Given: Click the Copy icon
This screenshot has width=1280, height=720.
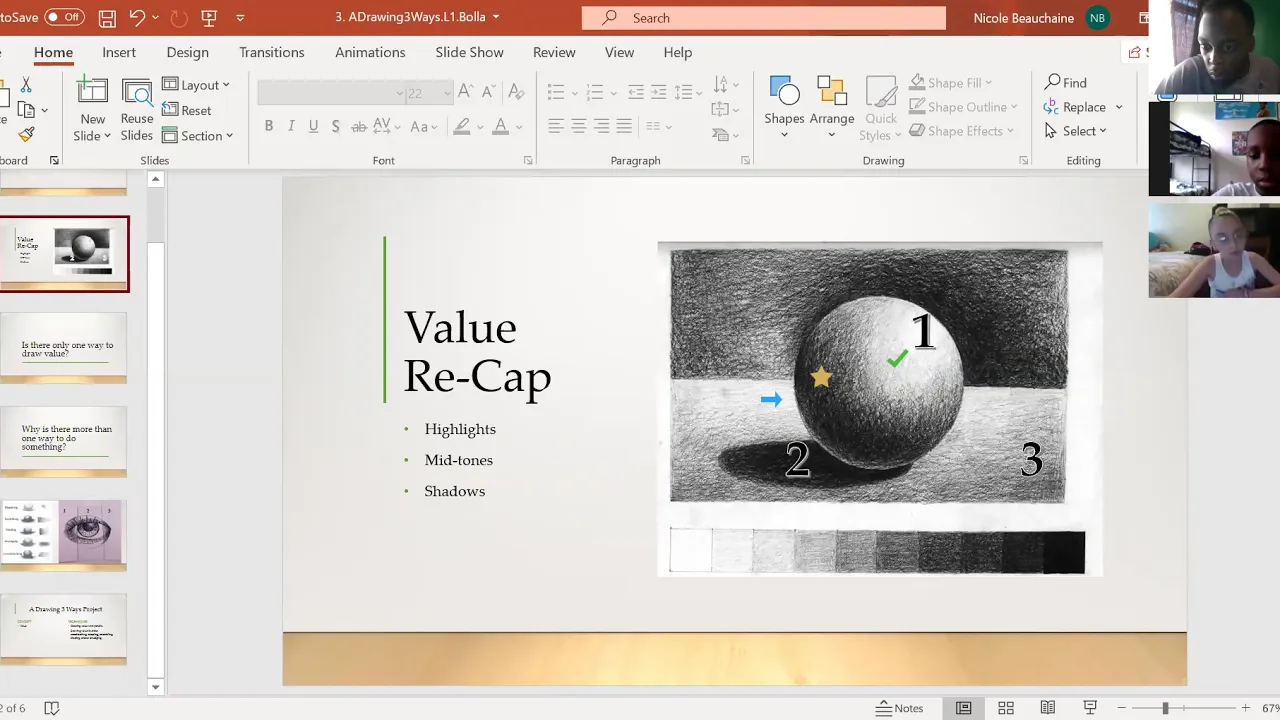Looking at the screenshot, I should tap(27, 110).
